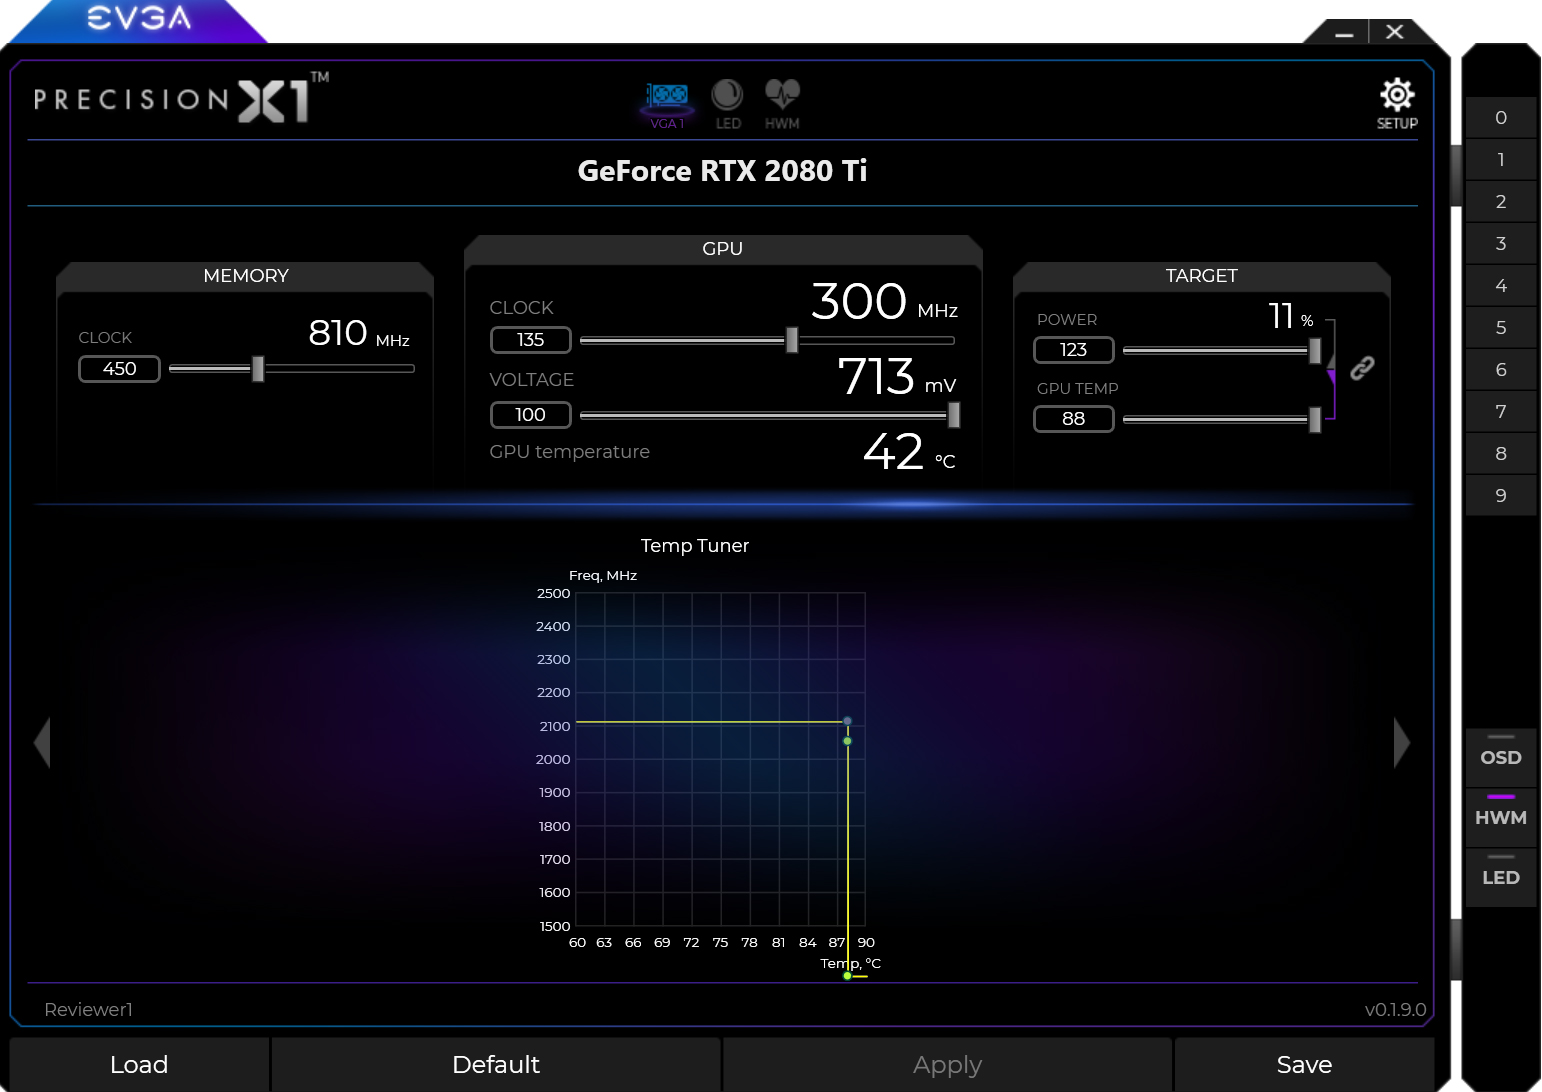The image size is (1542, 1092).
Task: Click the Load button
Action: point(139,1064)
